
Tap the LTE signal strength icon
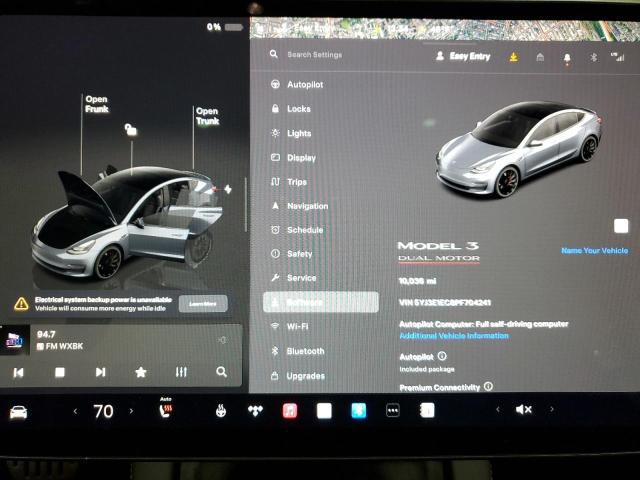pos(618,57)
